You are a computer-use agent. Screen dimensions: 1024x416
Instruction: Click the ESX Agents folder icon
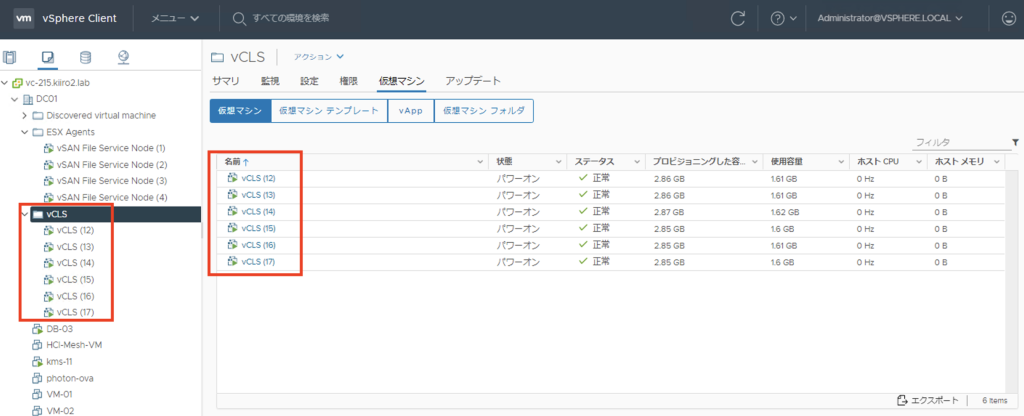(x=38, y=132)
